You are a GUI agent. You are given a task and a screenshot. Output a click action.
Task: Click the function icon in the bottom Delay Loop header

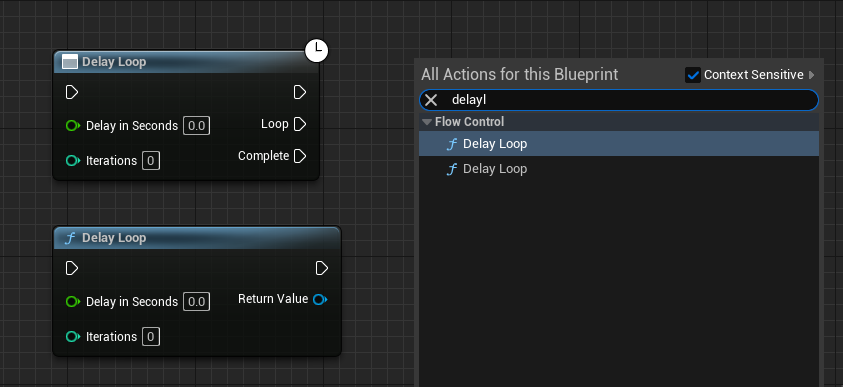pos(70,238)
